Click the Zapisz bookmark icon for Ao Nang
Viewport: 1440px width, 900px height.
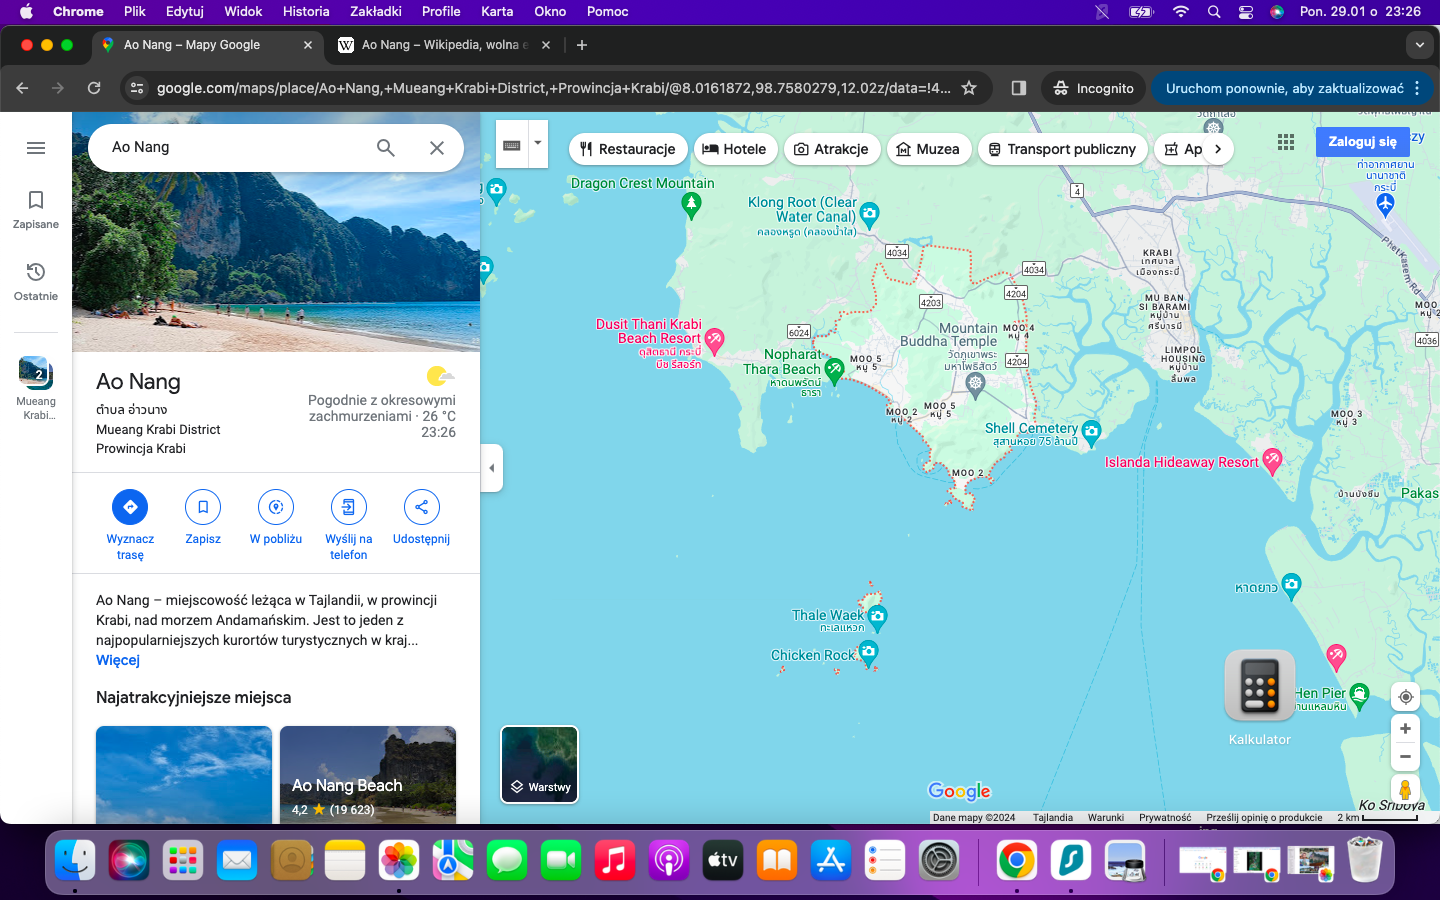pos(202,507)
